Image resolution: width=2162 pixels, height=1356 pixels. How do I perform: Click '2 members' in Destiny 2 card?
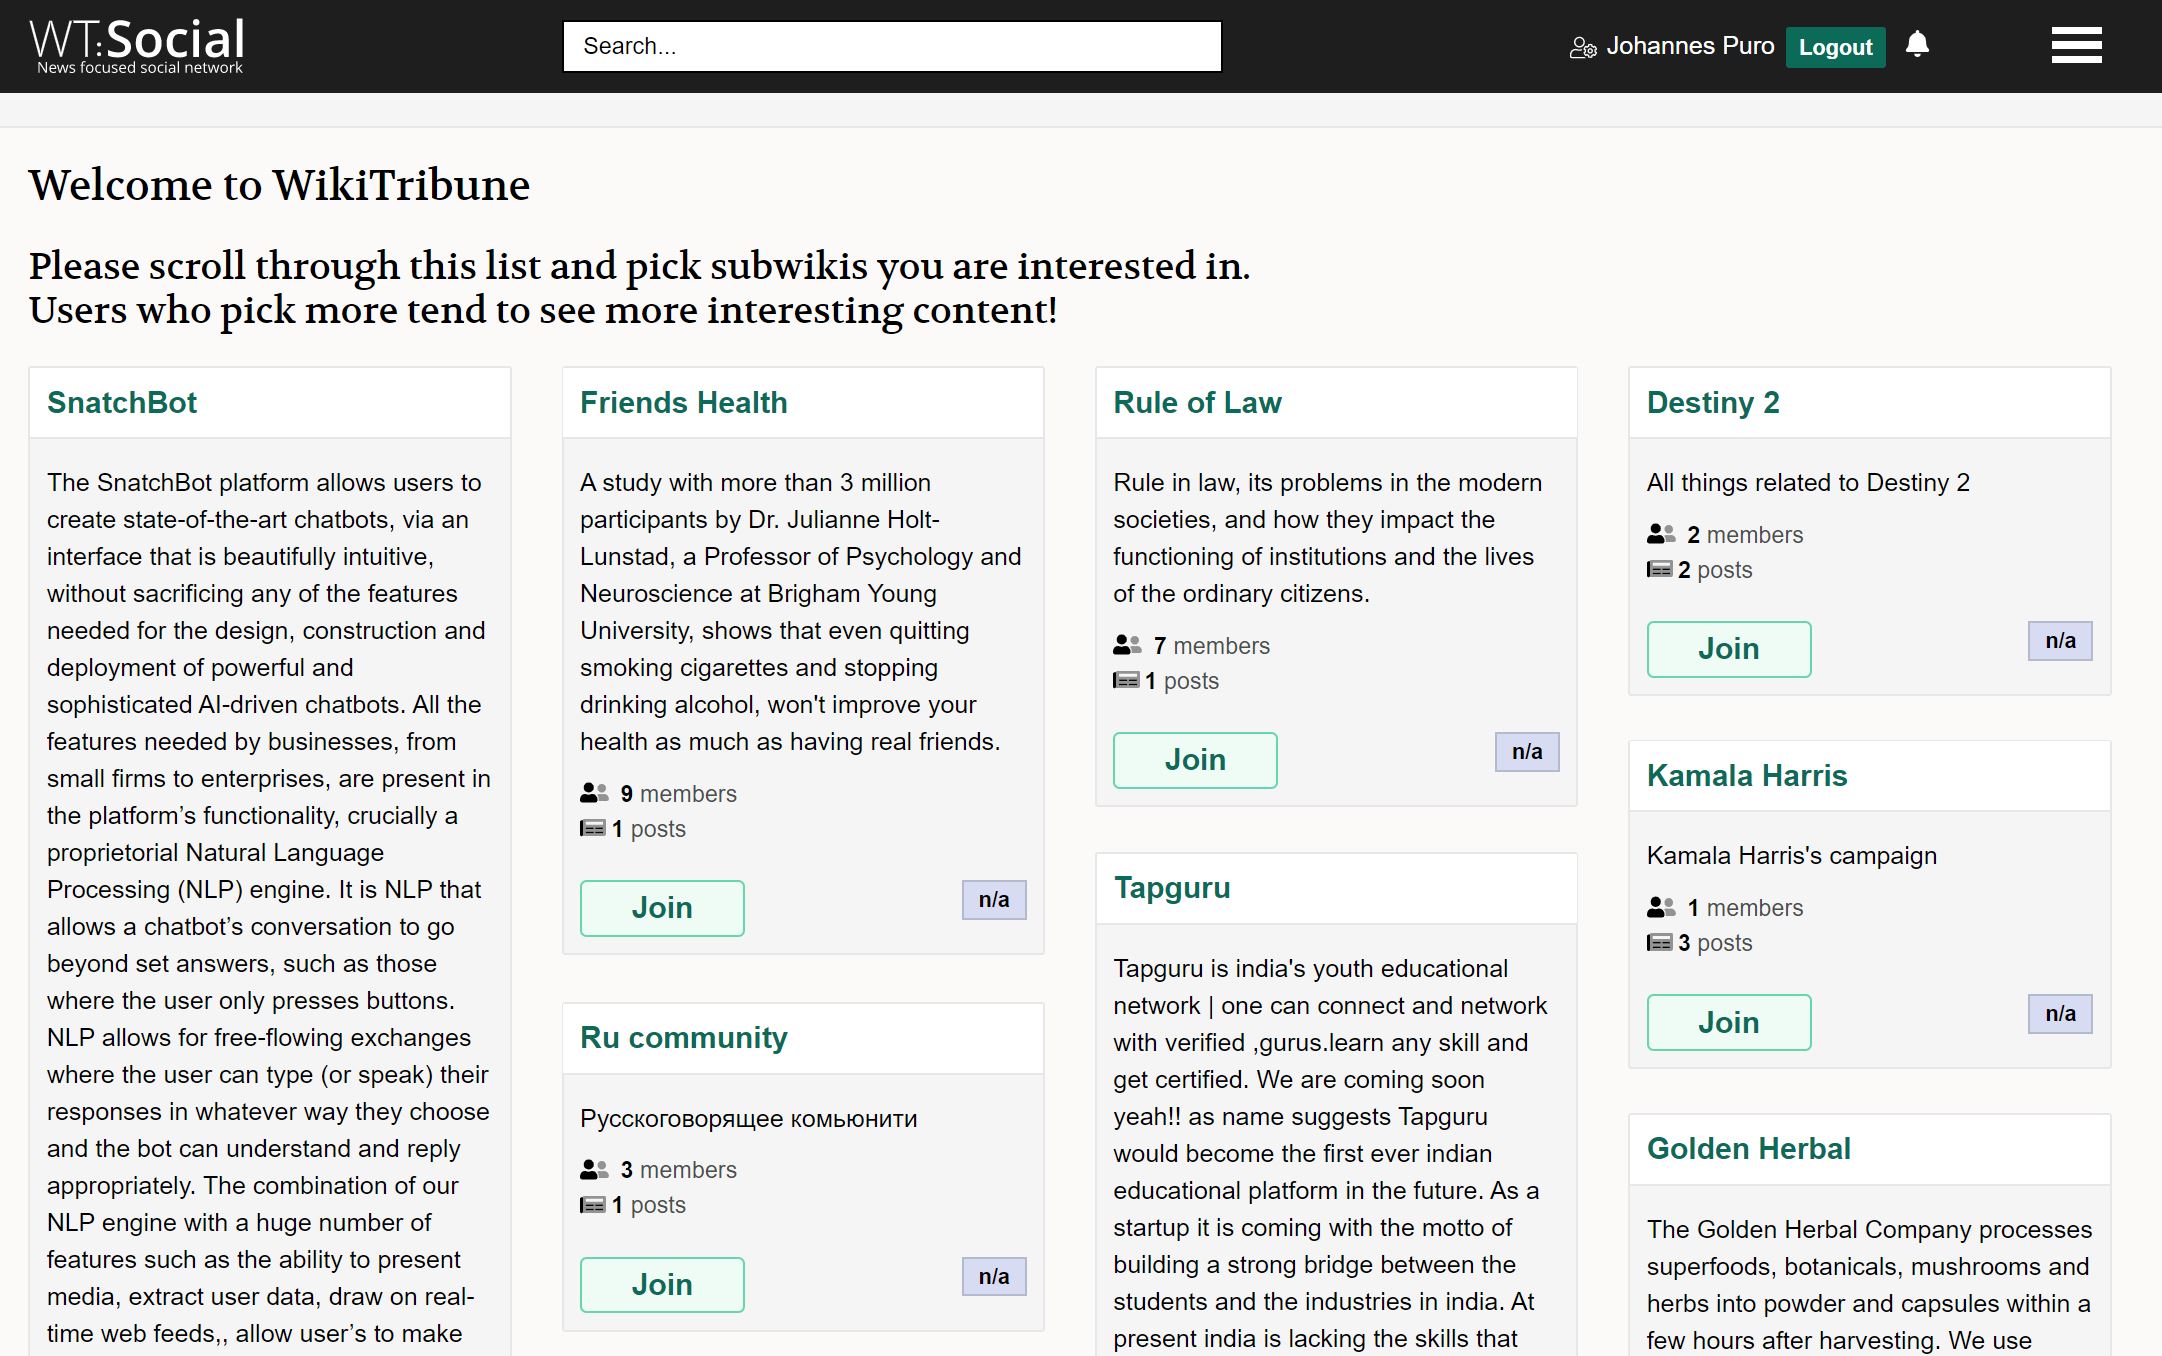pyautogui.click(x=1745, y=534)
